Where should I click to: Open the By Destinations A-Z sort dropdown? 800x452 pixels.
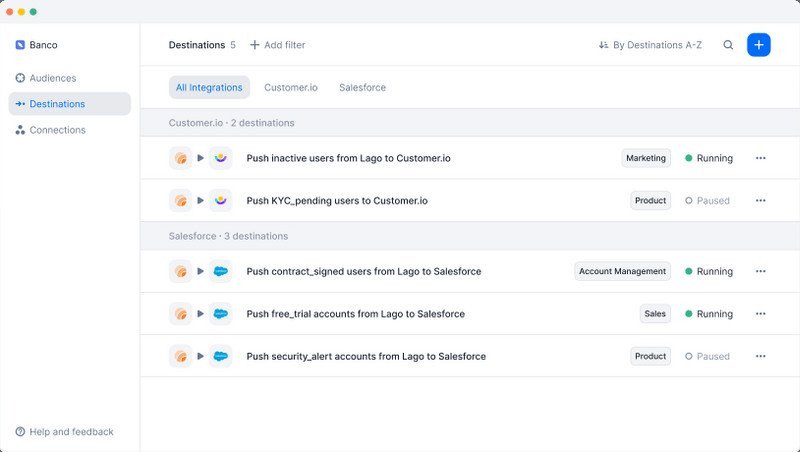(650, 45)
